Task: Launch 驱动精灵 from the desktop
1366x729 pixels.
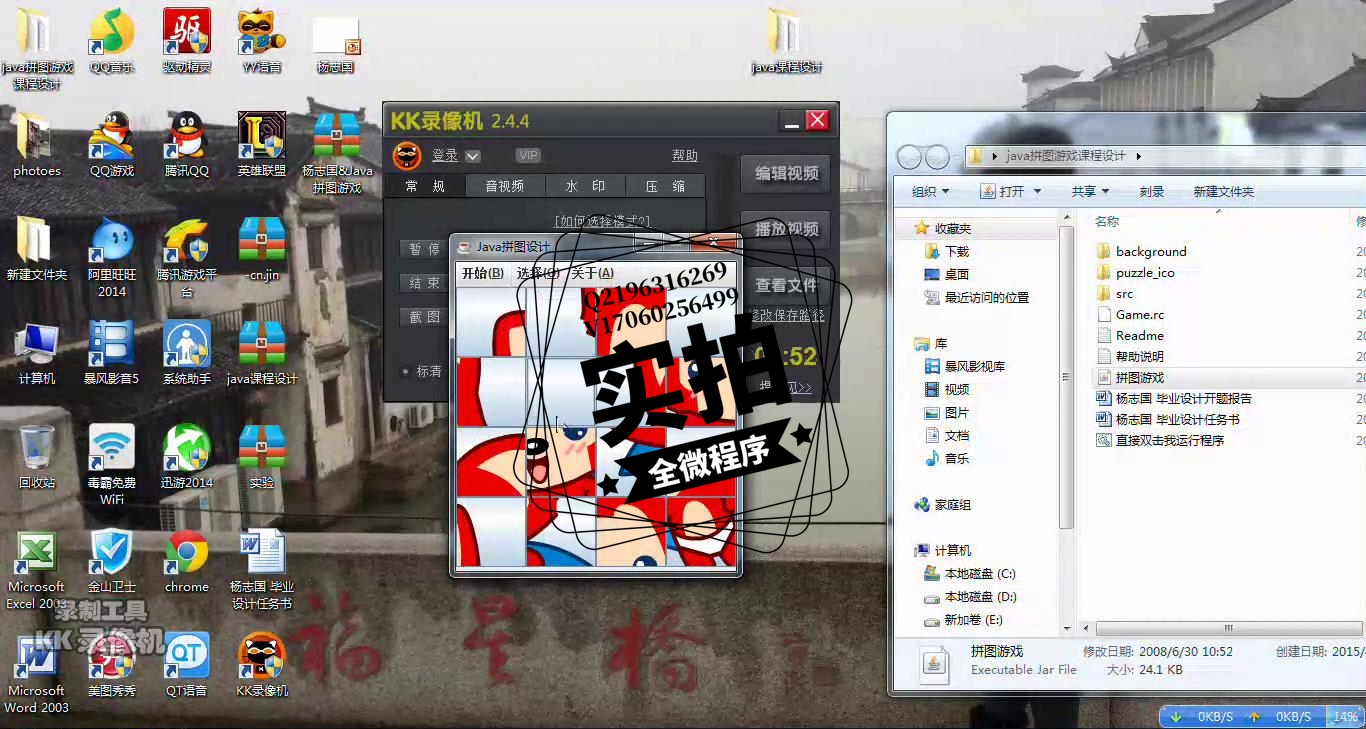Action: (187, 42)
